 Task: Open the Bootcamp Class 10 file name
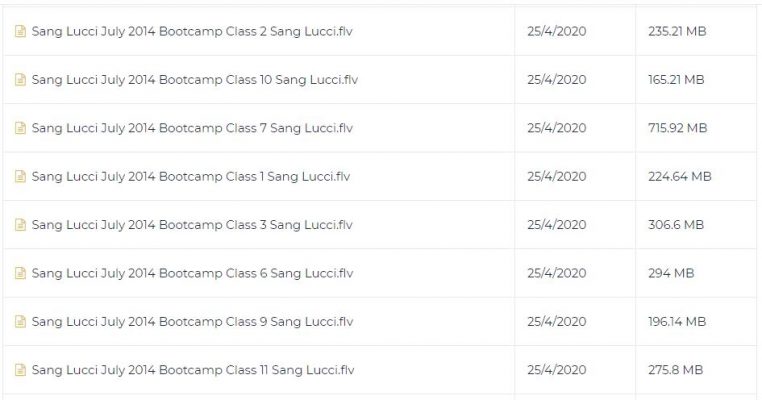[195, 80]
